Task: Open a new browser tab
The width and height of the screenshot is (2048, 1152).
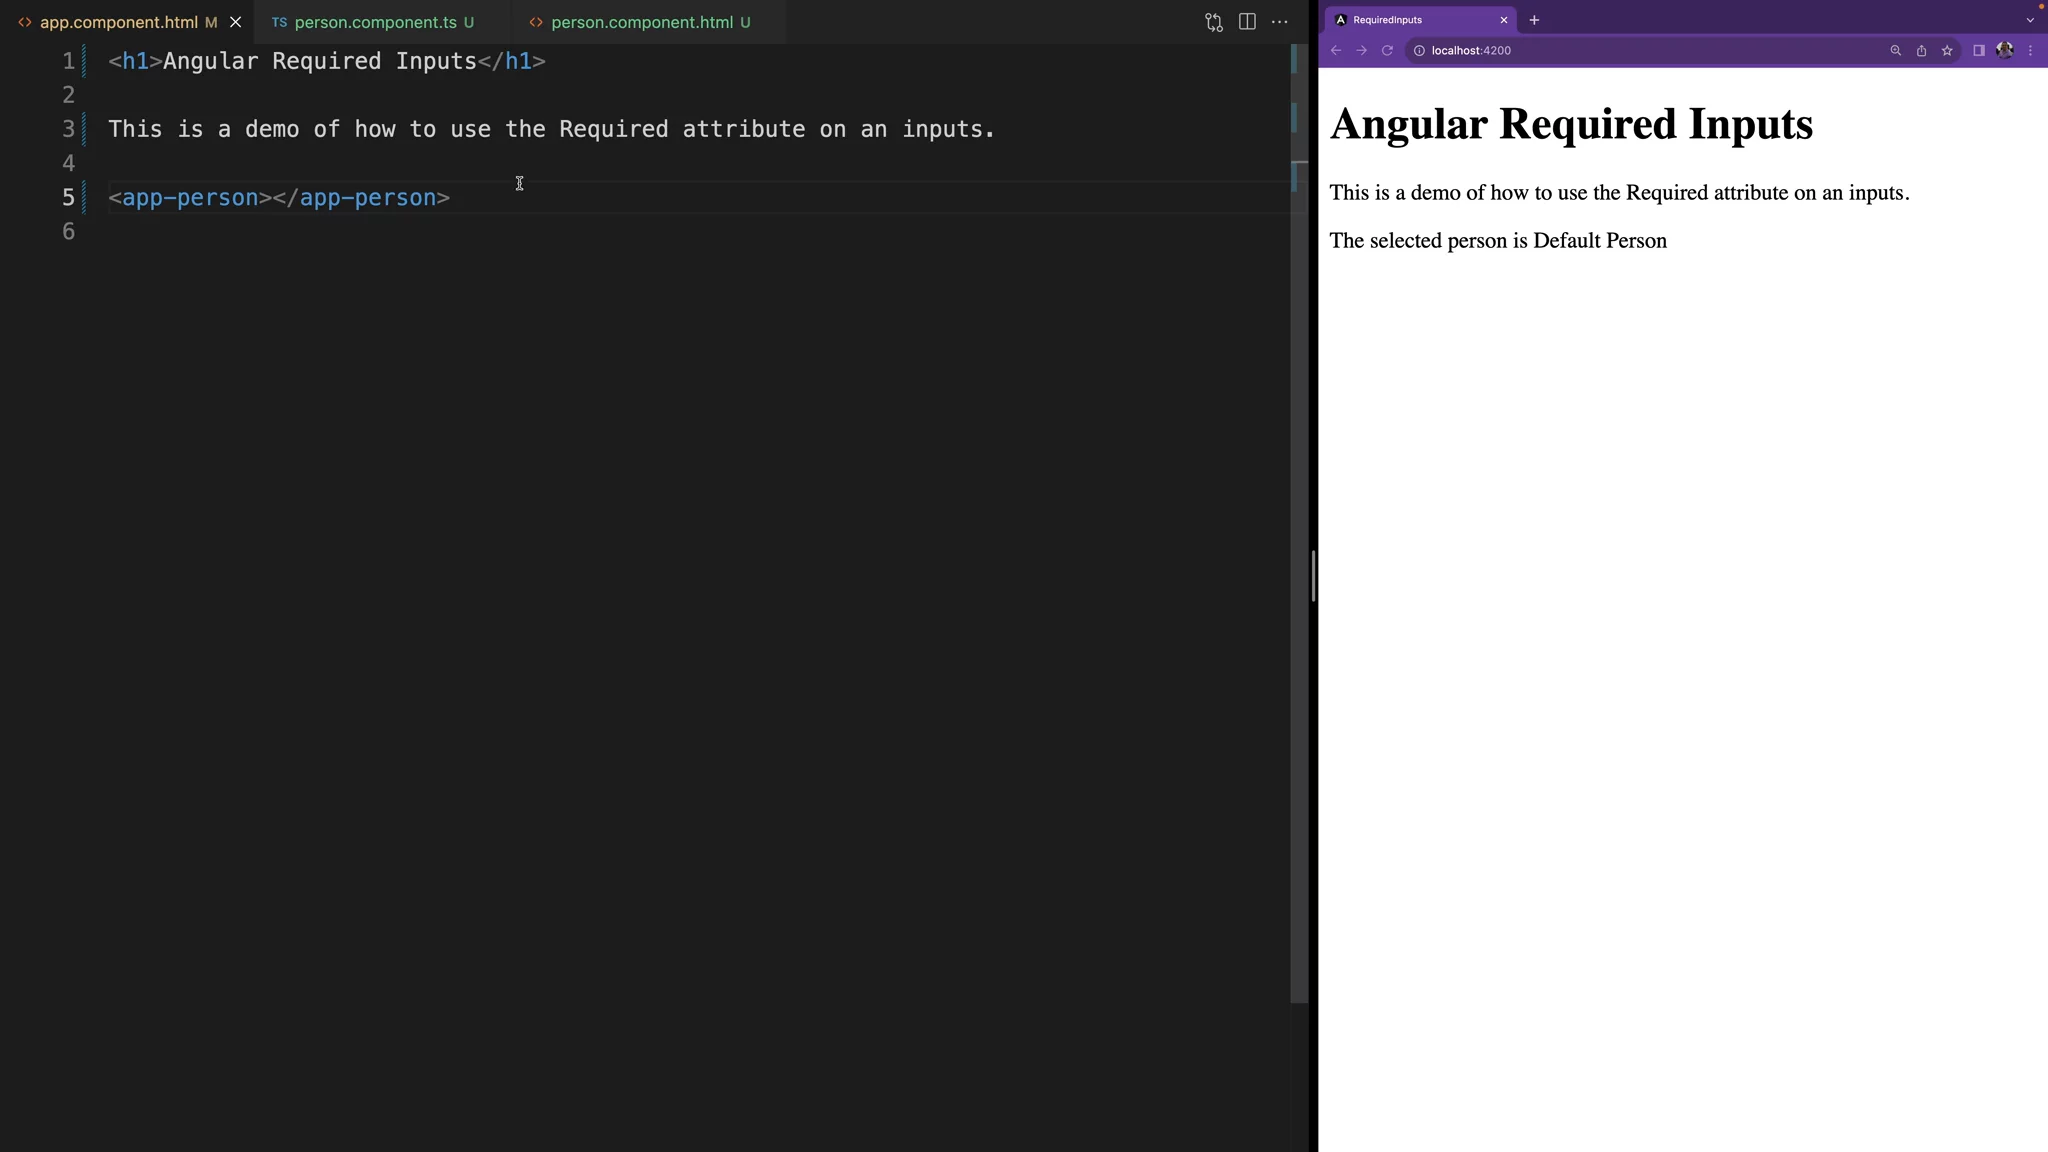Action: (1534, 20)
